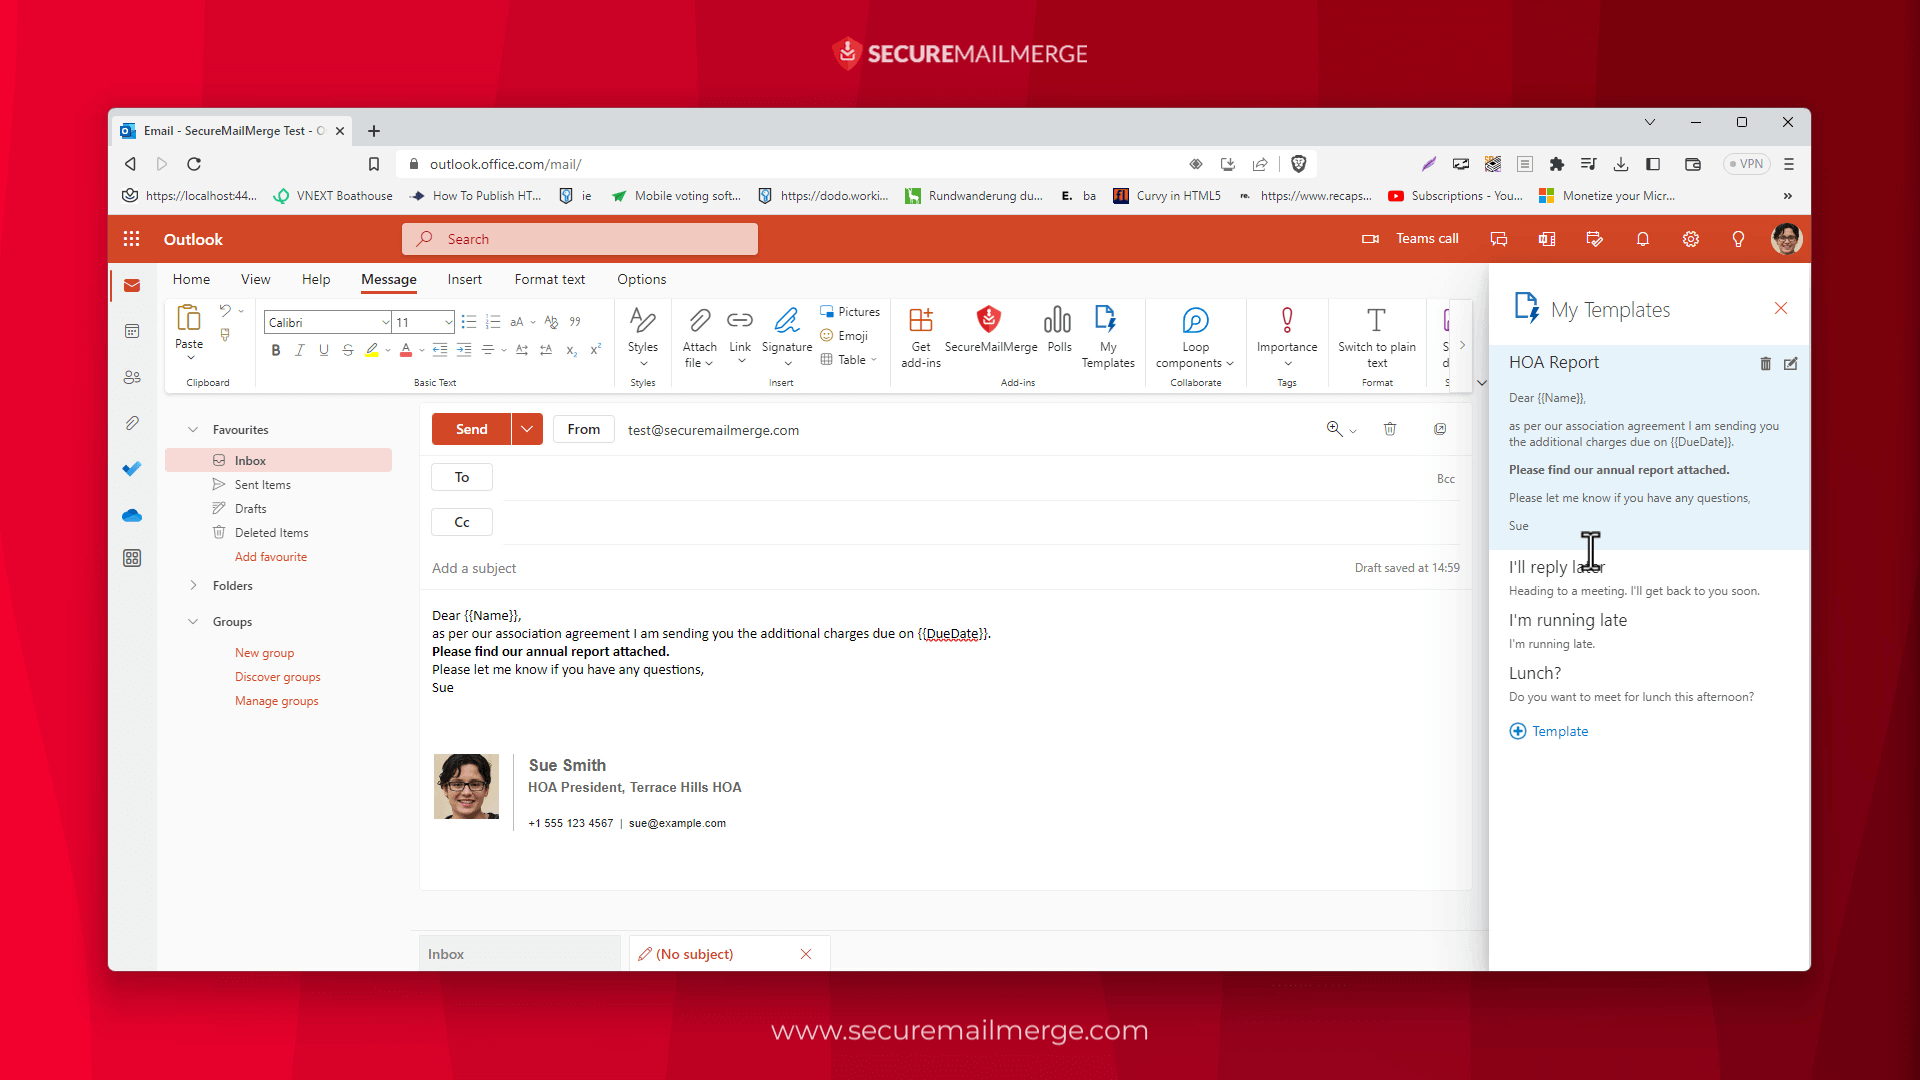1920x1080 pixels.
Task: Click the Add favourite link
Action: [270, 557]
